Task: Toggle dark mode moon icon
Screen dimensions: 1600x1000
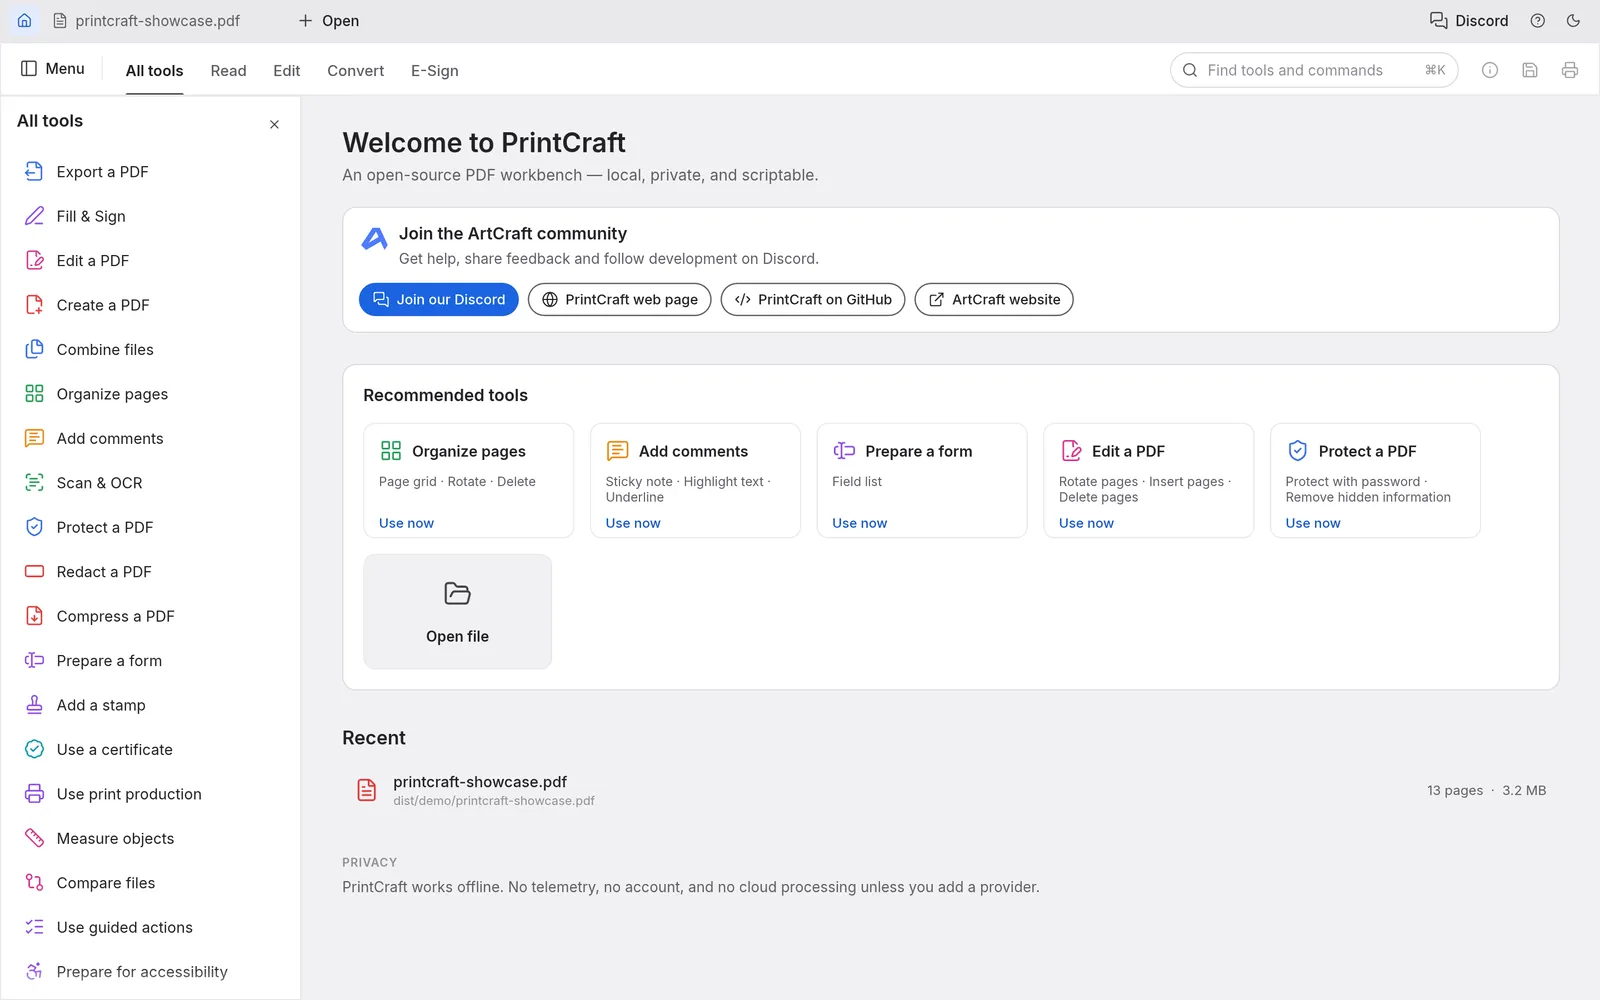Action: (1573, 20)
